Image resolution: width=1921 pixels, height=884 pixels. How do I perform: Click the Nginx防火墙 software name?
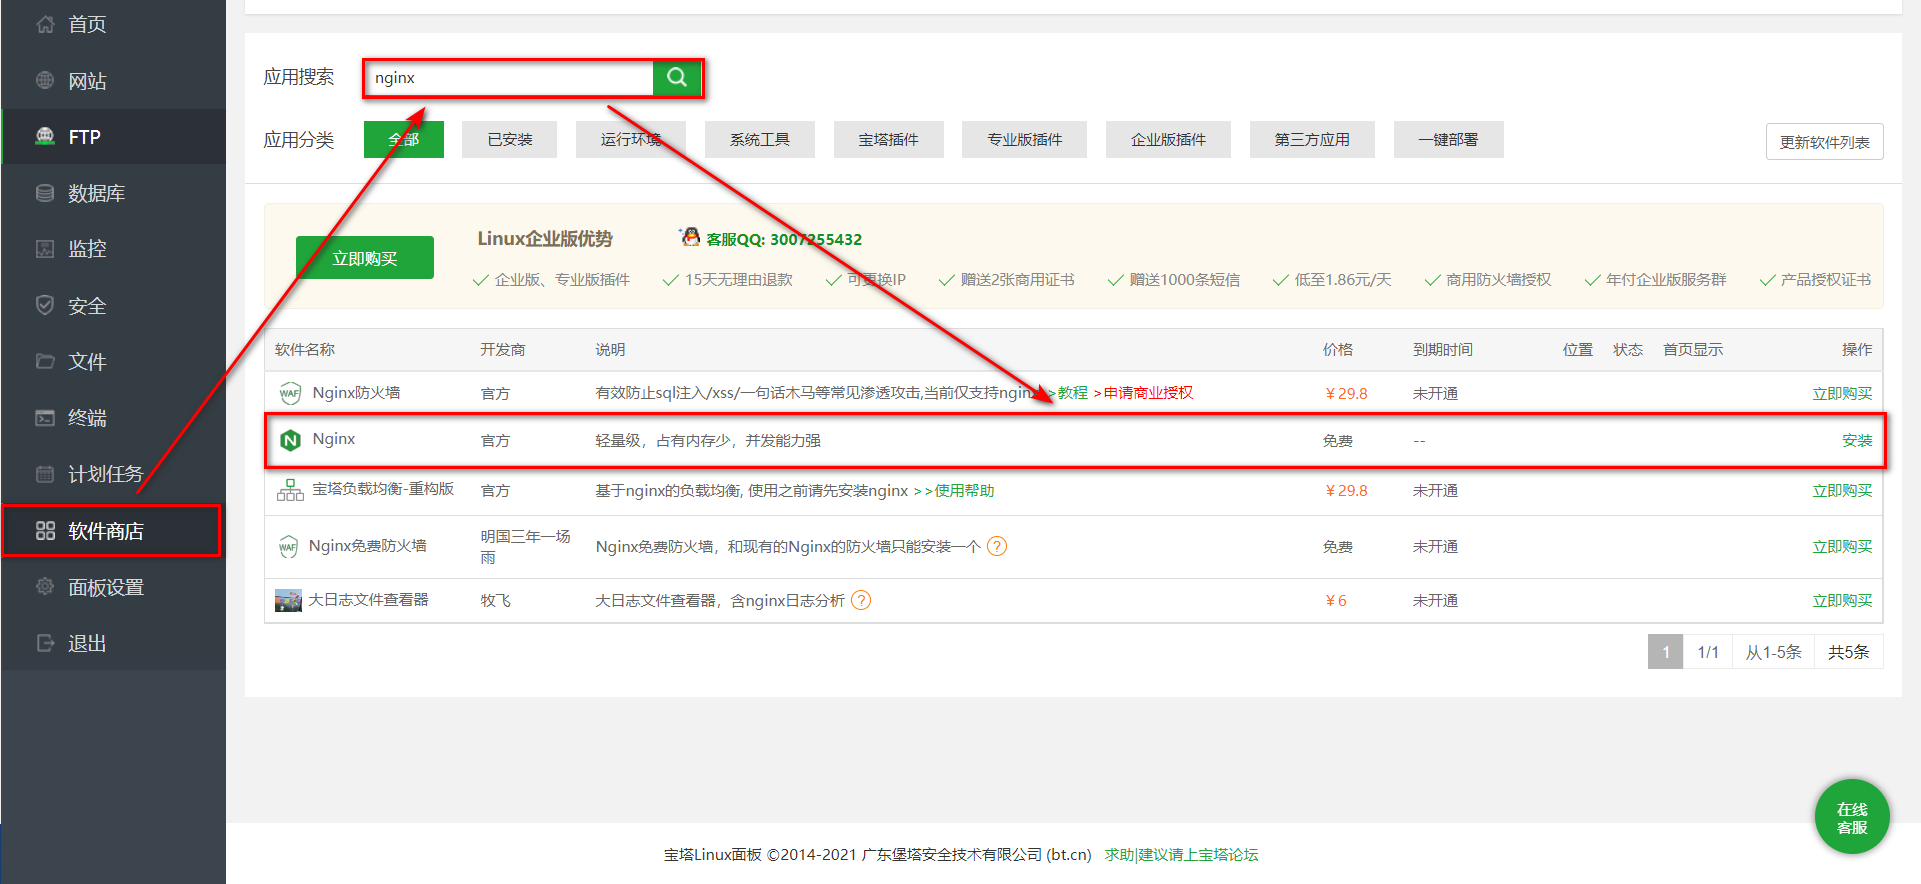click(356, 393)
